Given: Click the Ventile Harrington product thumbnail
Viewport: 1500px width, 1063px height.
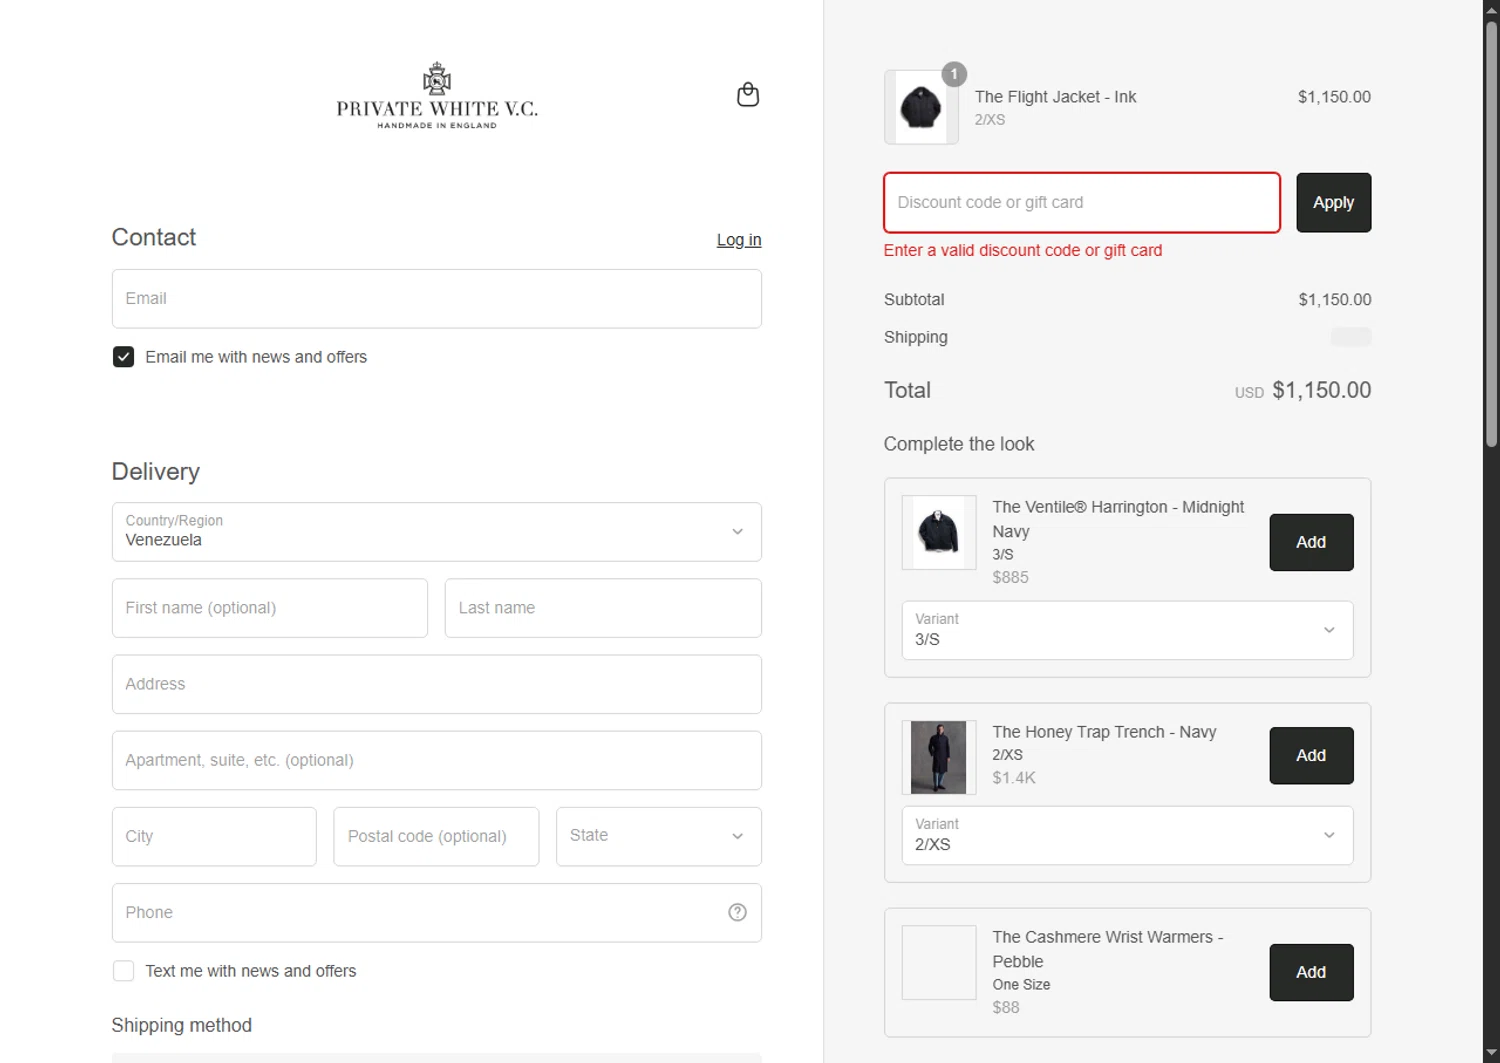Looking at the screenshot, I should point(939,532).
